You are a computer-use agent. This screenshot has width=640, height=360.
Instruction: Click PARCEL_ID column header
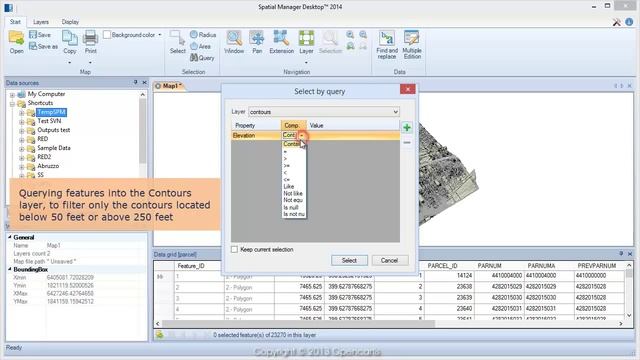pyautogui.click(x=448, y=266)
